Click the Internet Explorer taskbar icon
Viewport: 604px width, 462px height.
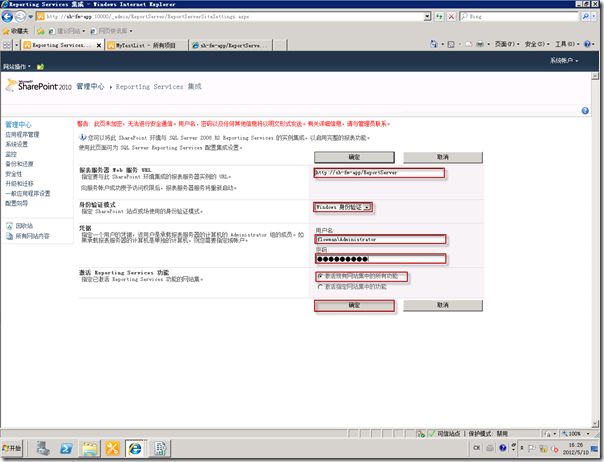pyautogui.click(x=135, y=448)
